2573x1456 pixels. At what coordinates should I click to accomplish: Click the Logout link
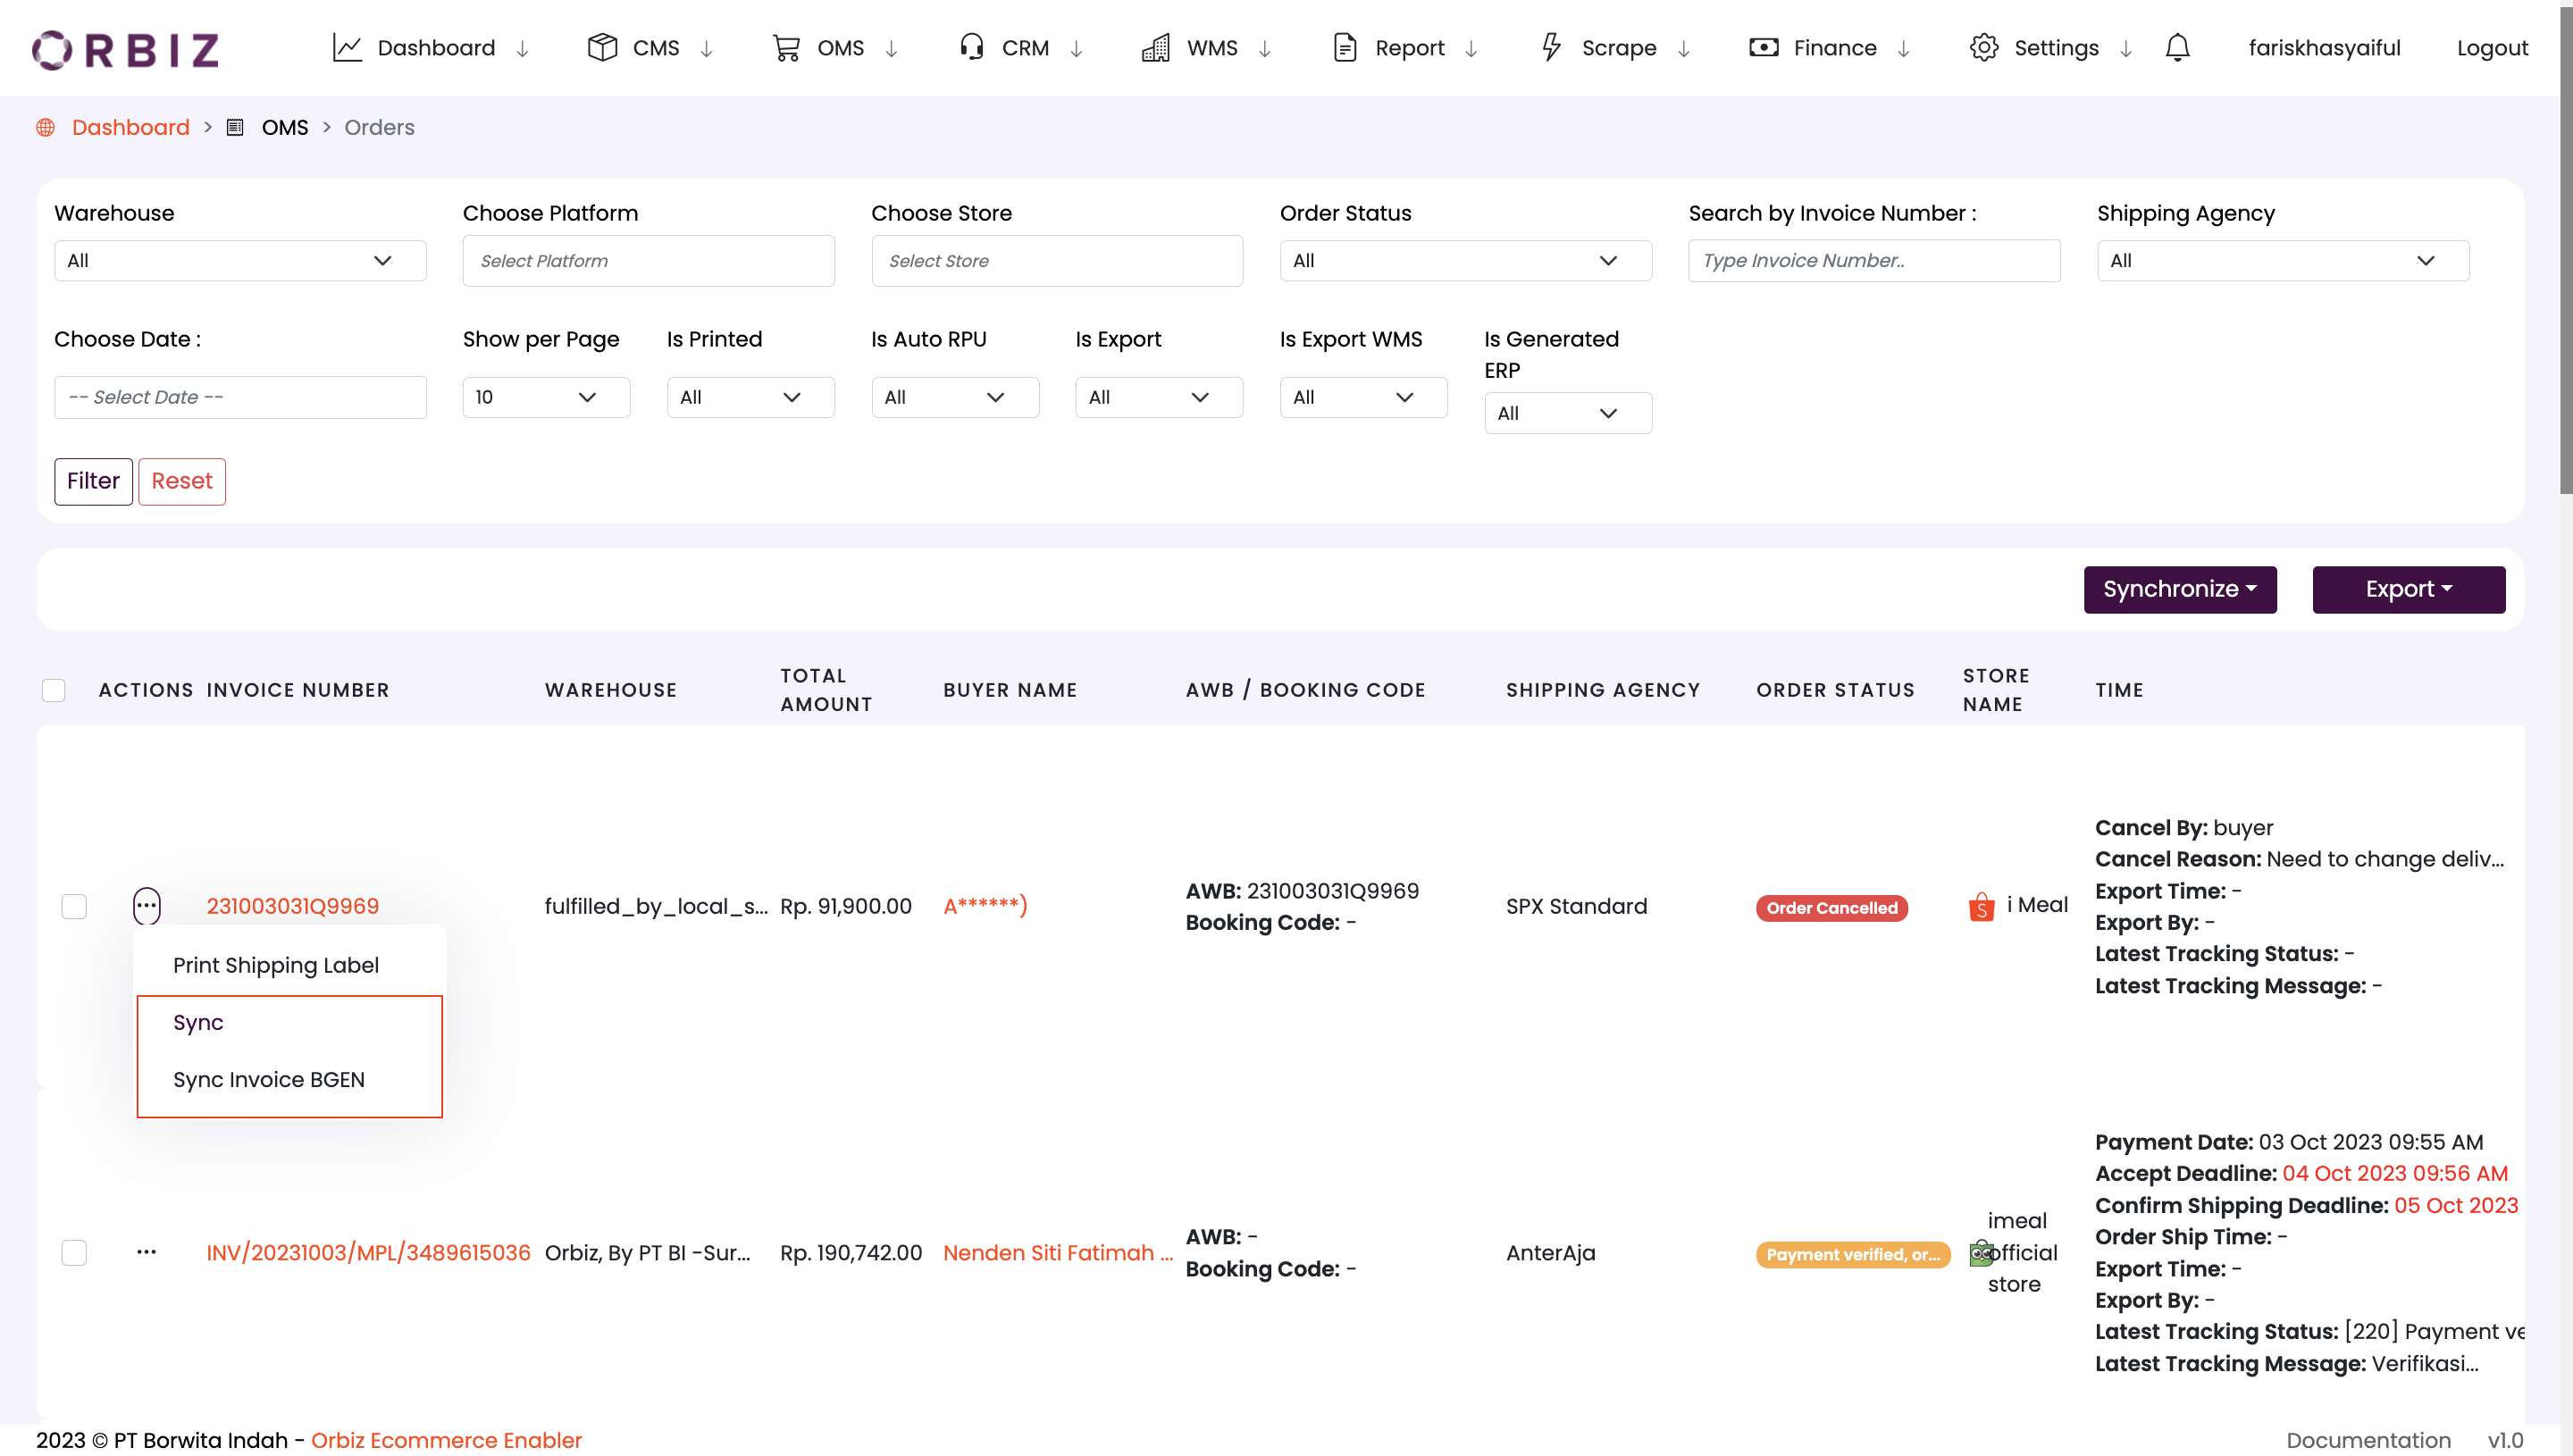click(2492, 49)
